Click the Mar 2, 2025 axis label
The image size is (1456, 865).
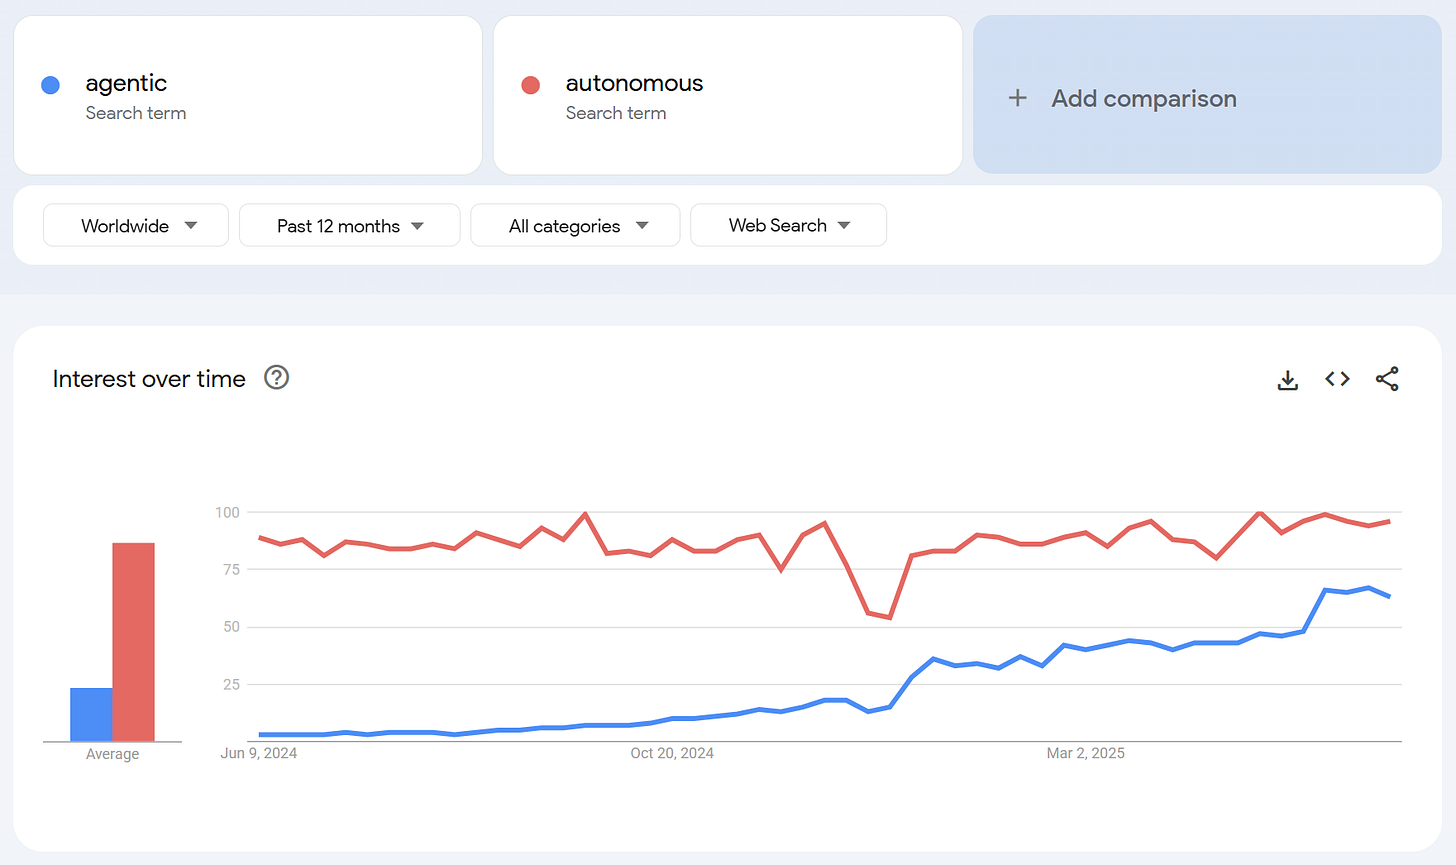1086,753
